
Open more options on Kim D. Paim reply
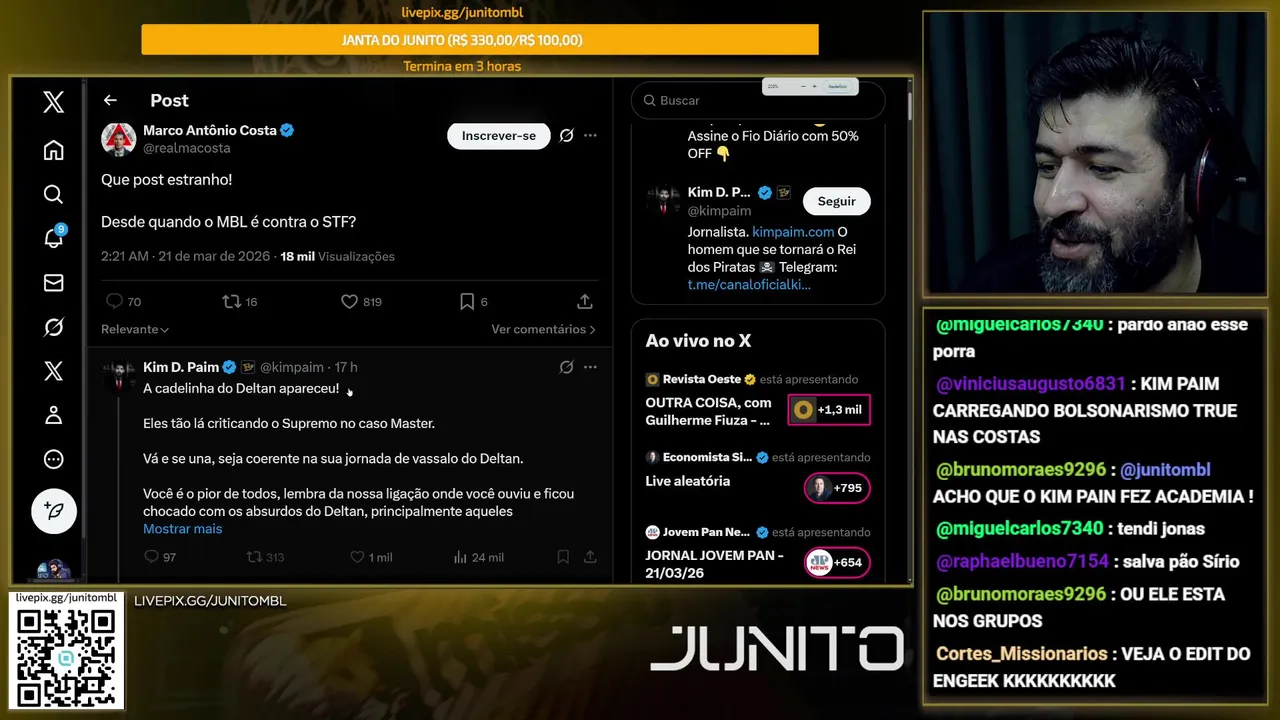[590, 367]
